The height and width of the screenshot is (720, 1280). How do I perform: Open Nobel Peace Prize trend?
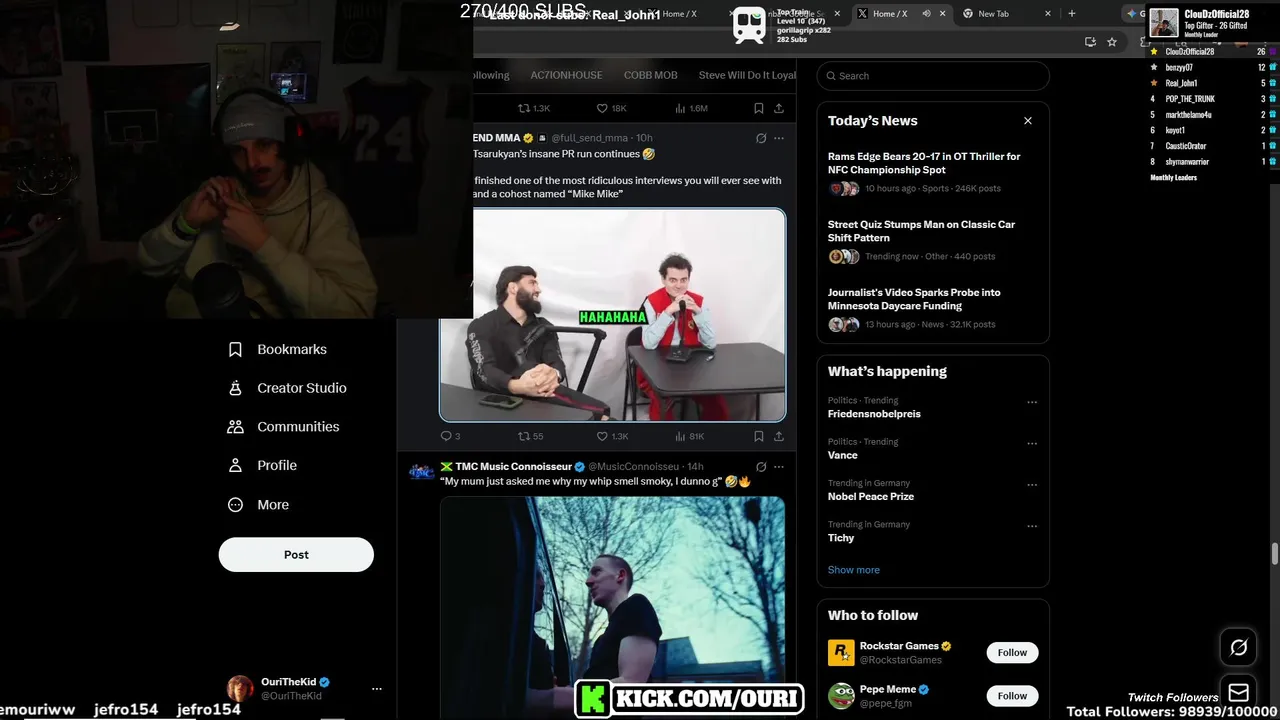tap(871, 496)
